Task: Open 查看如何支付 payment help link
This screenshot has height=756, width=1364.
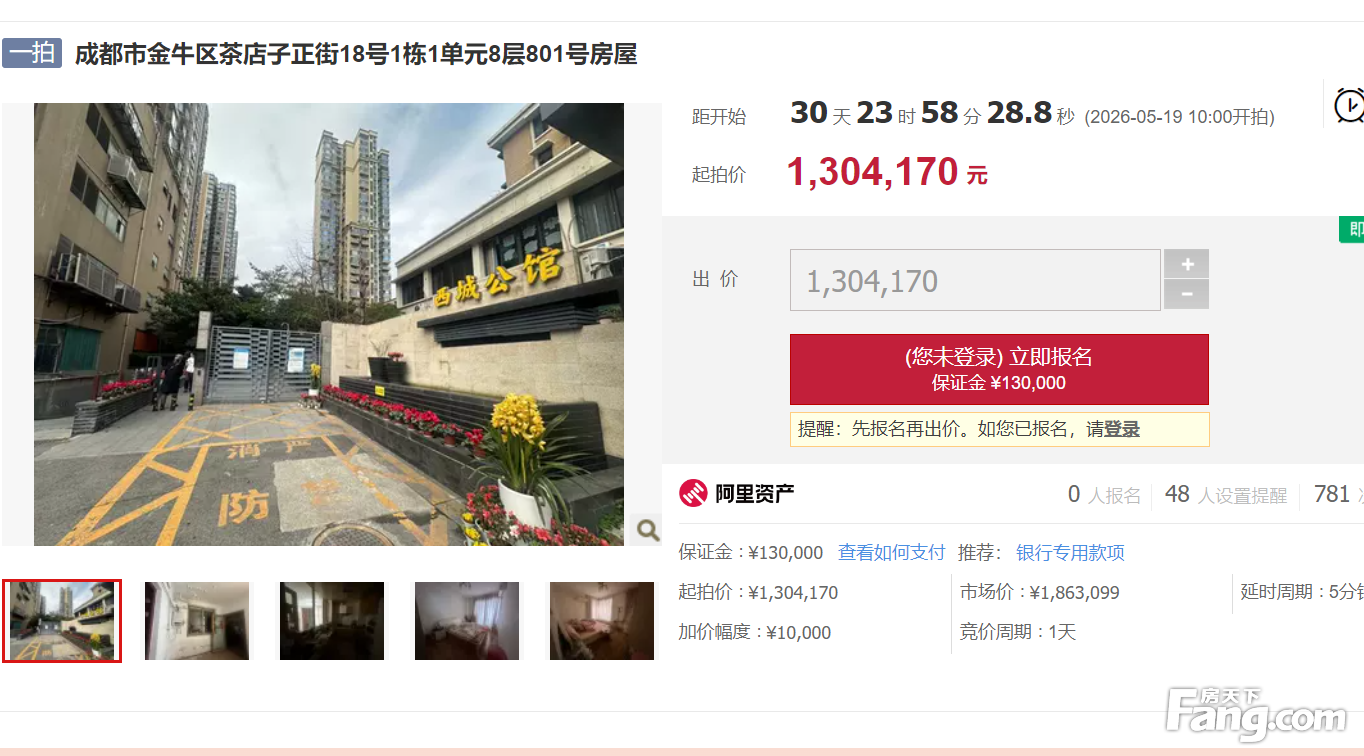Action: (x=891, y=552)
